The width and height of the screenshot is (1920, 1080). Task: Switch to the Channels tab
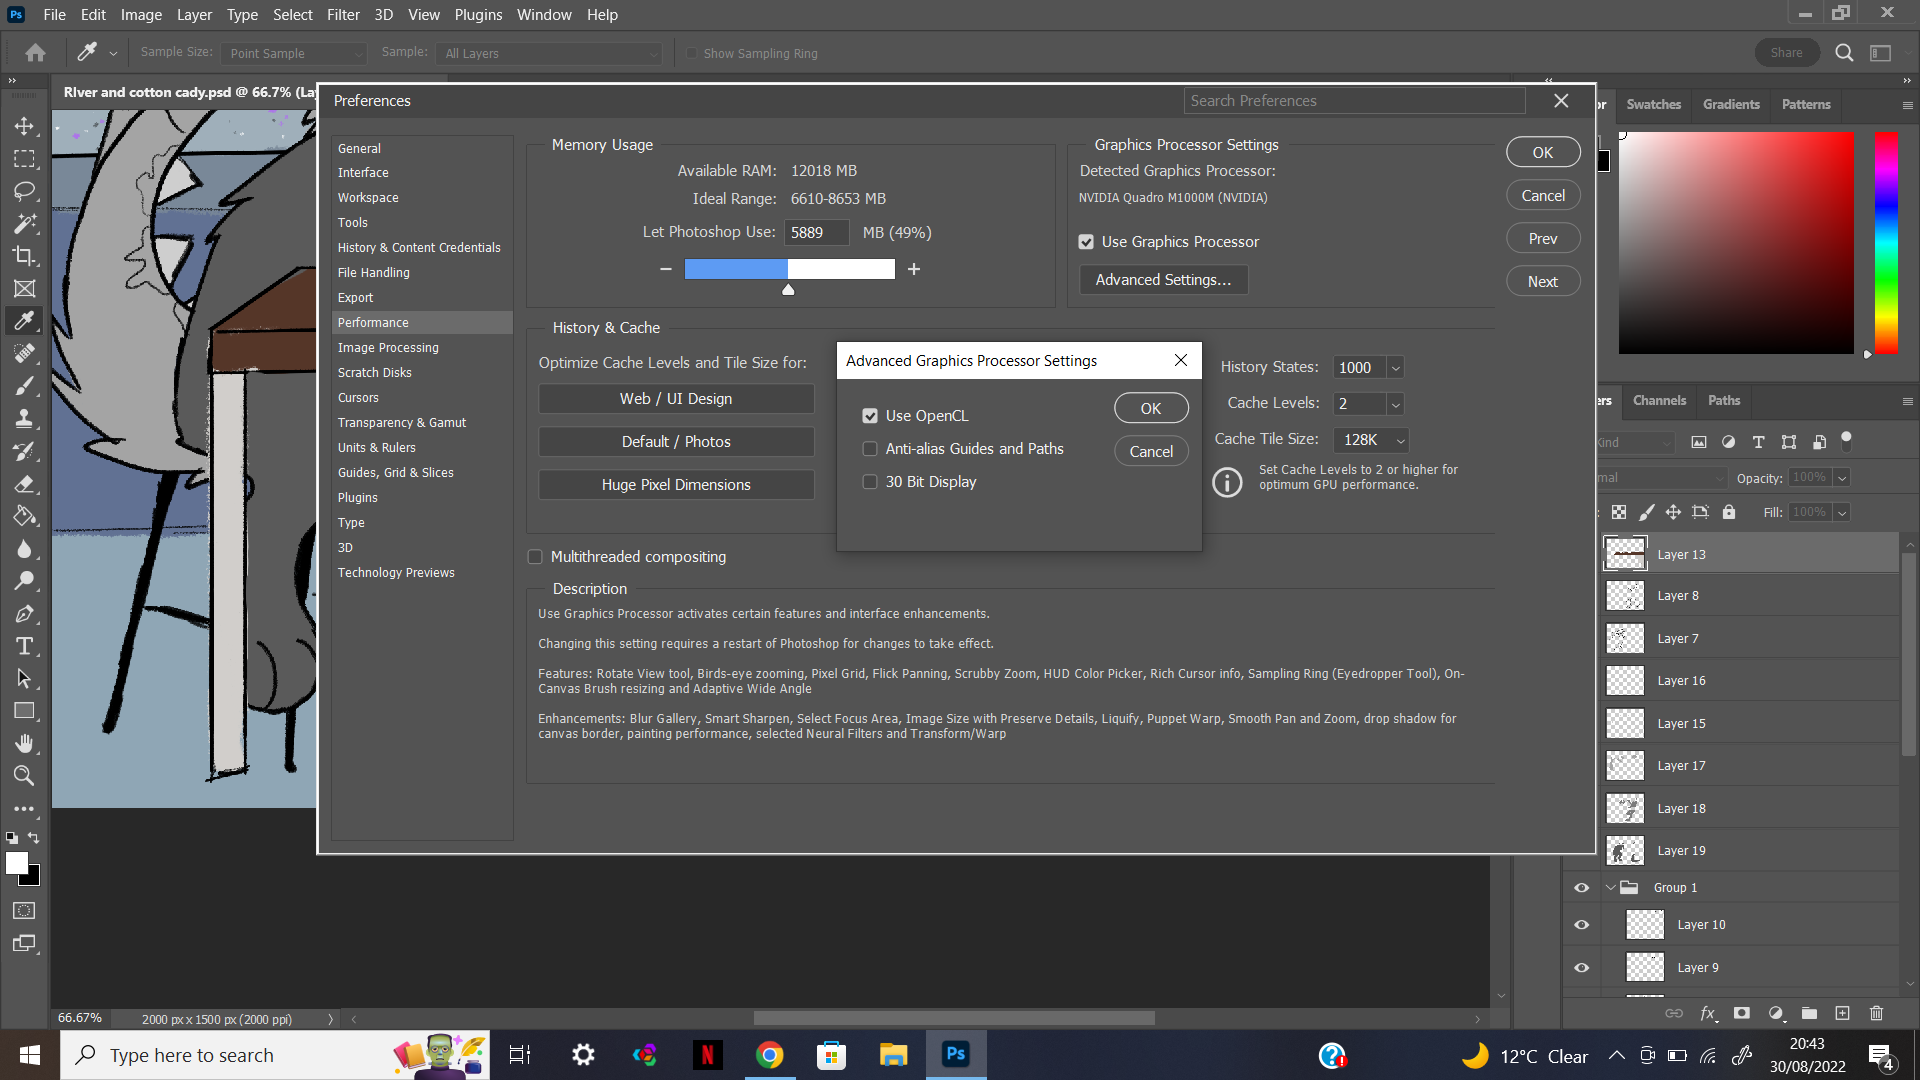click(1659, 400)
